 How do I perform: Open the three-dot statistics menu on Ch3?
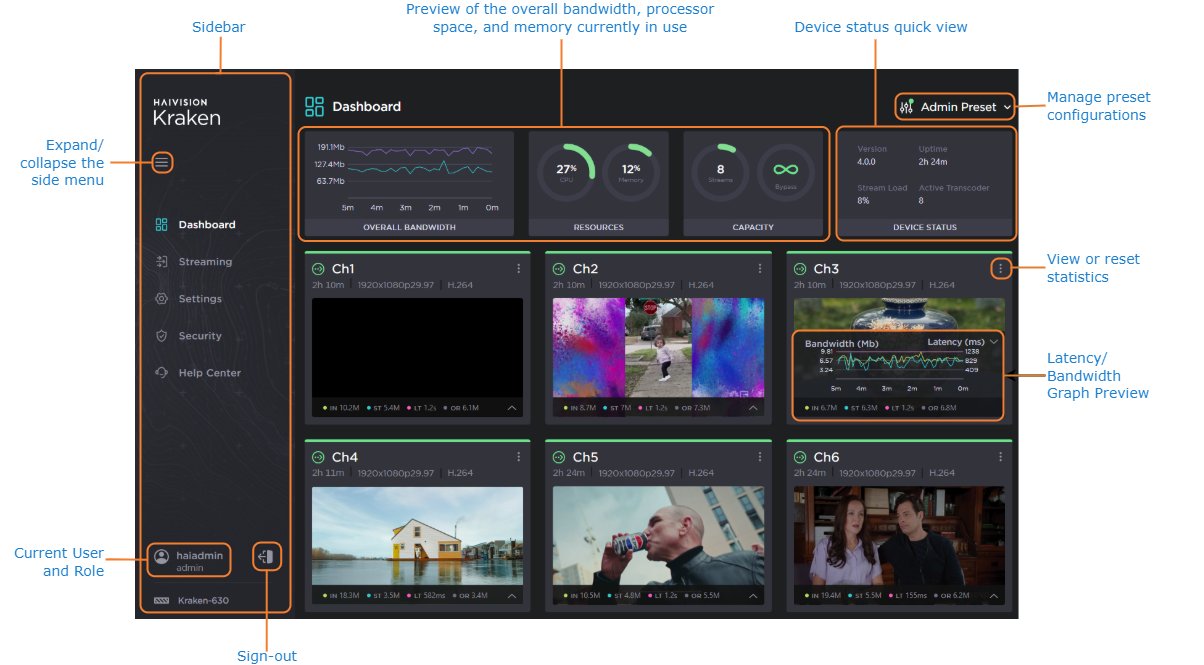pos(1000,268)
